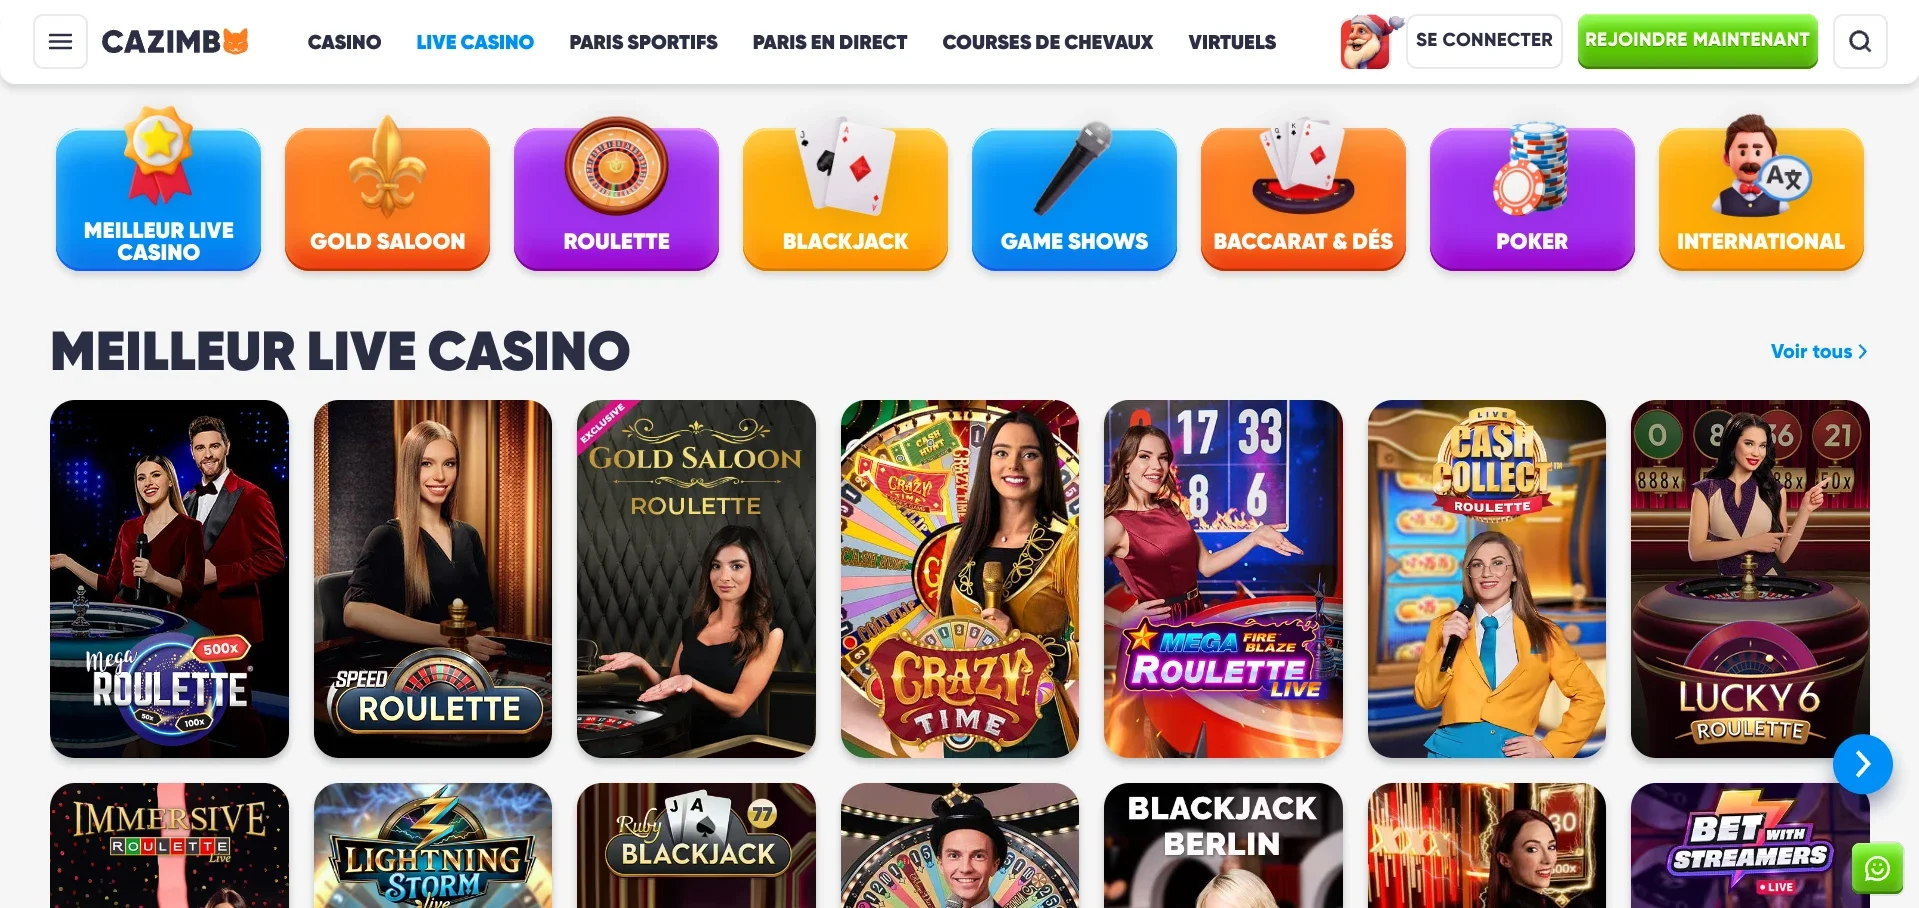1919x908 pixels.
Task: Show next games with the blue arrow
Action: tap(1862, 764)
